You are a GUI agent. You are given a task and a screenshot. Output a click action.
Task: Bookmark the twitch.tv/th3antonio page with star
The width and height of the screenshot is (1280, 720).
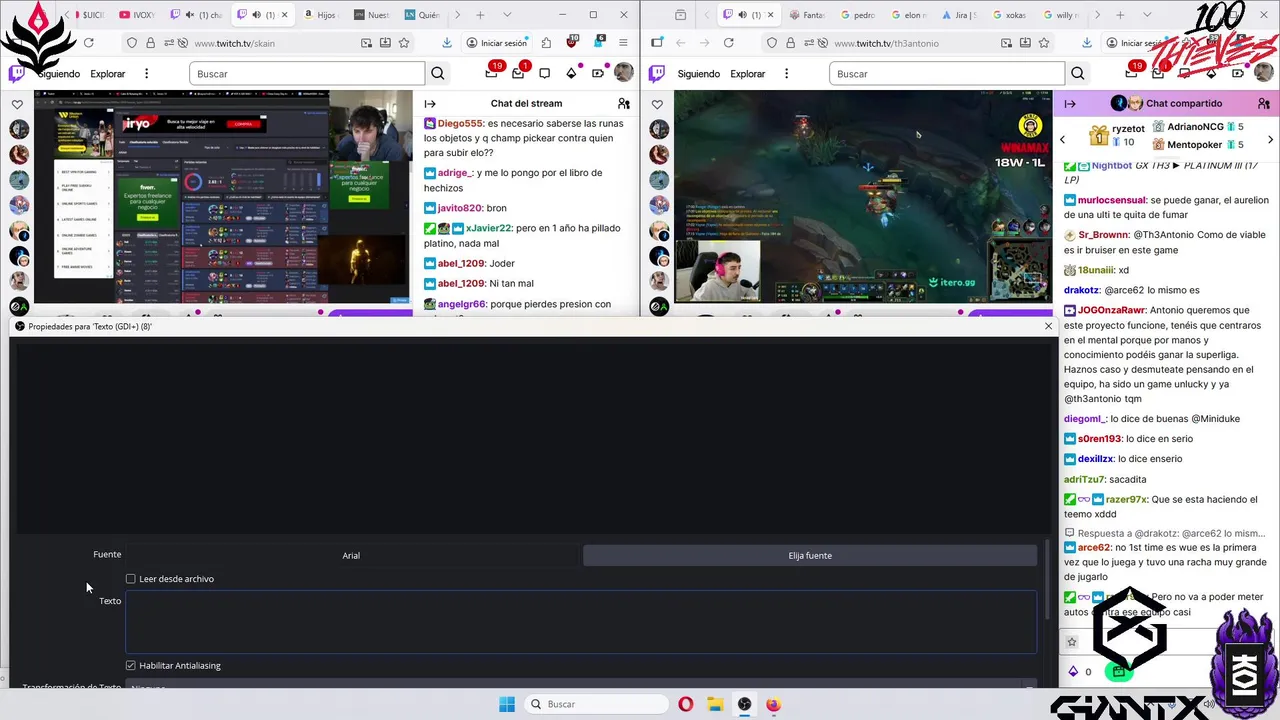1044,43
